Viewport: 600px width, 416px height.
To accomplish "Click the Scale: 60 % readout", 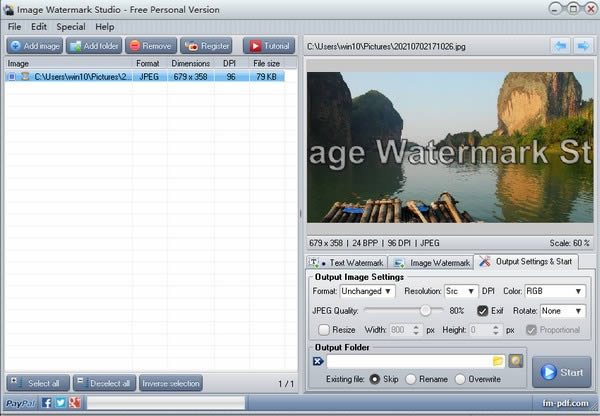I will tap(569, 243).
